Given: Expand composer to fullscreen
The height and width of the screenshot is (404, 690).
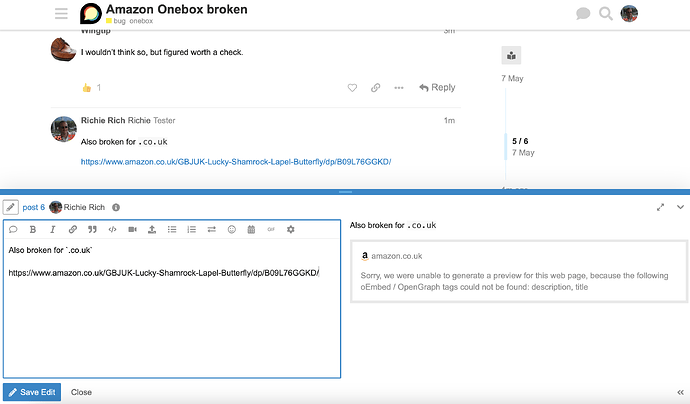Looking at the screenshot, I should (660, 207).
